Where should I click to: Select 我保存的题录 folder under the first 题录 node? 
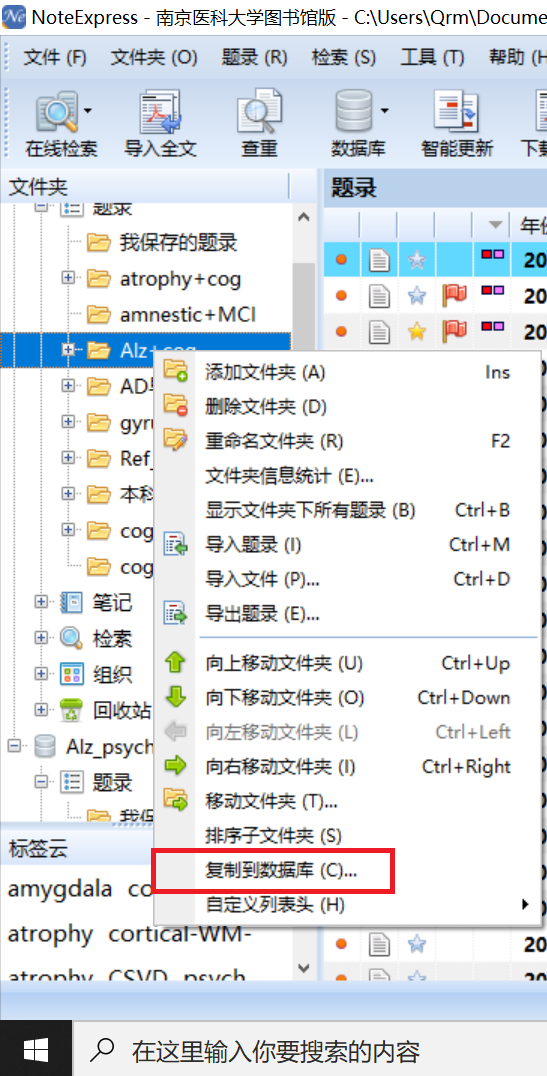pos(178,242)
